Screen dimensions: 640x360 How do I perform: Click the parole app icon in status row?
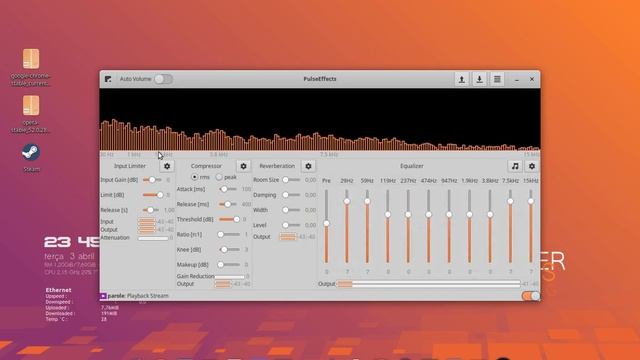coord(103,296)
